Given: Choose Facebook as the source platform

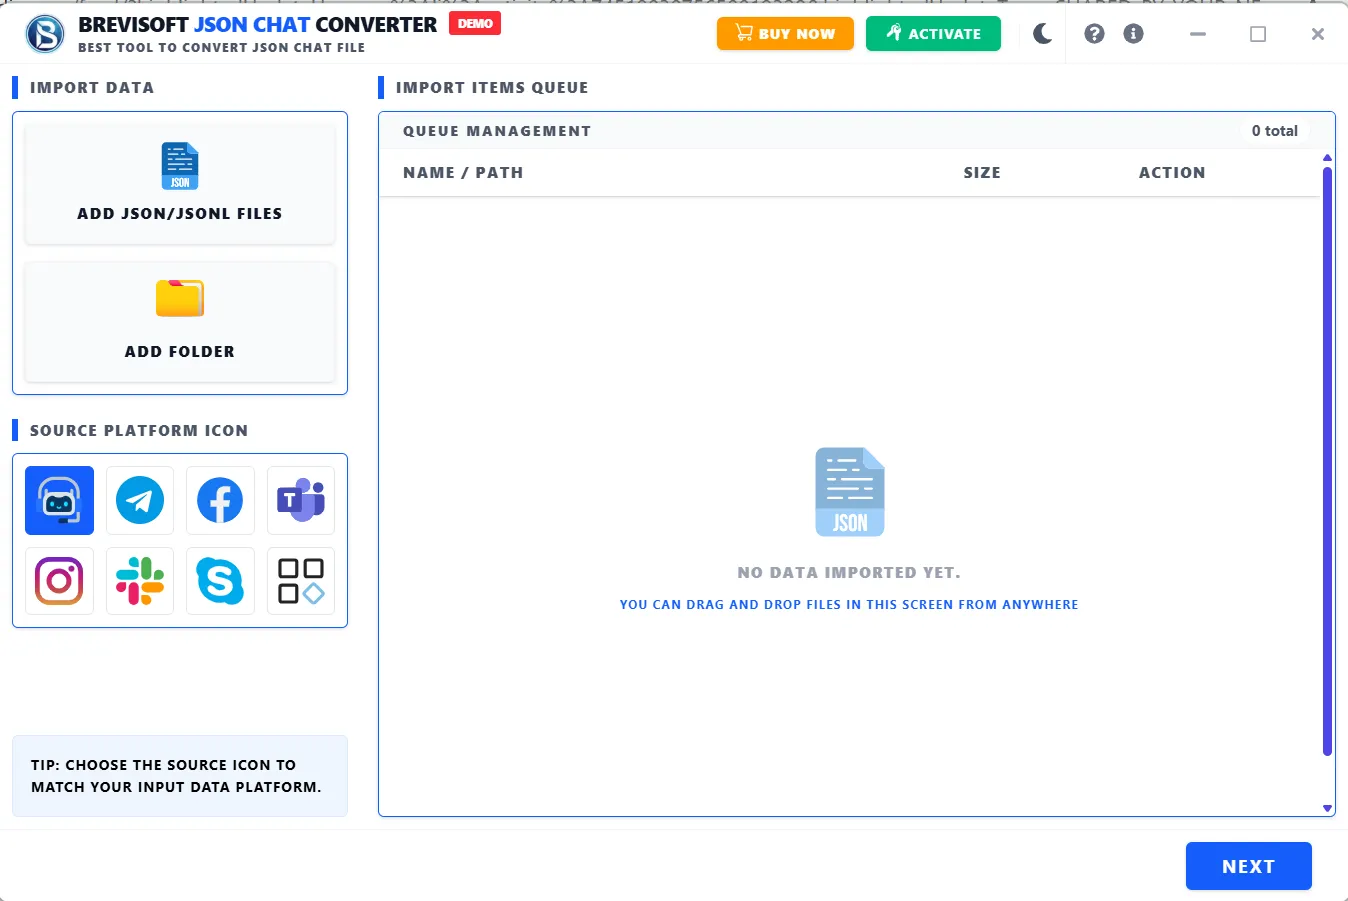Looking at the screenshot, I should [220, 500].
